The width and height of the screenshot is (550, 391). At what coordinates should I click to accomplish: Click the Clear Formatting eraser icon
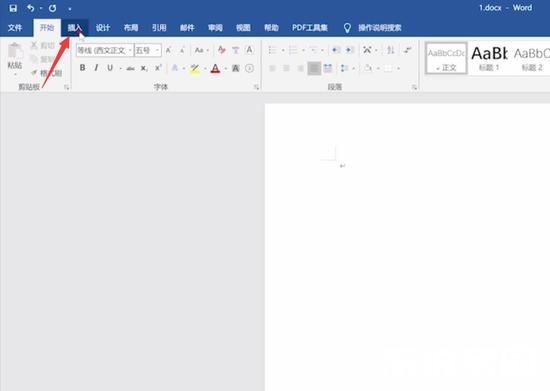point(222,50)
